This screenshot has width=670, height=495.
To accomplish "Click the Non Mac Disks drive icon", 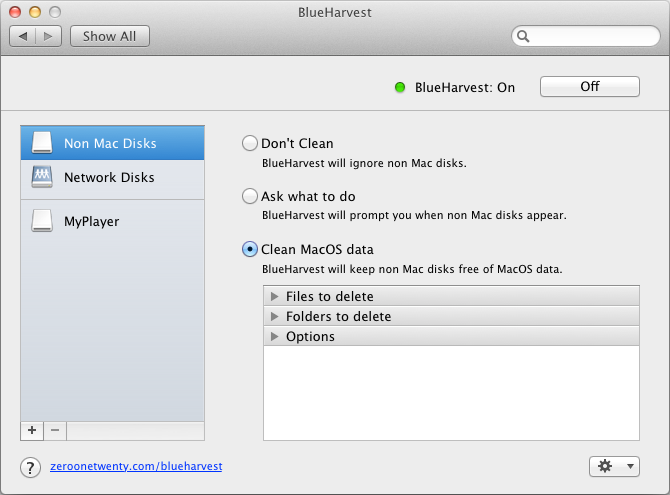I will (x=42, y=142).
